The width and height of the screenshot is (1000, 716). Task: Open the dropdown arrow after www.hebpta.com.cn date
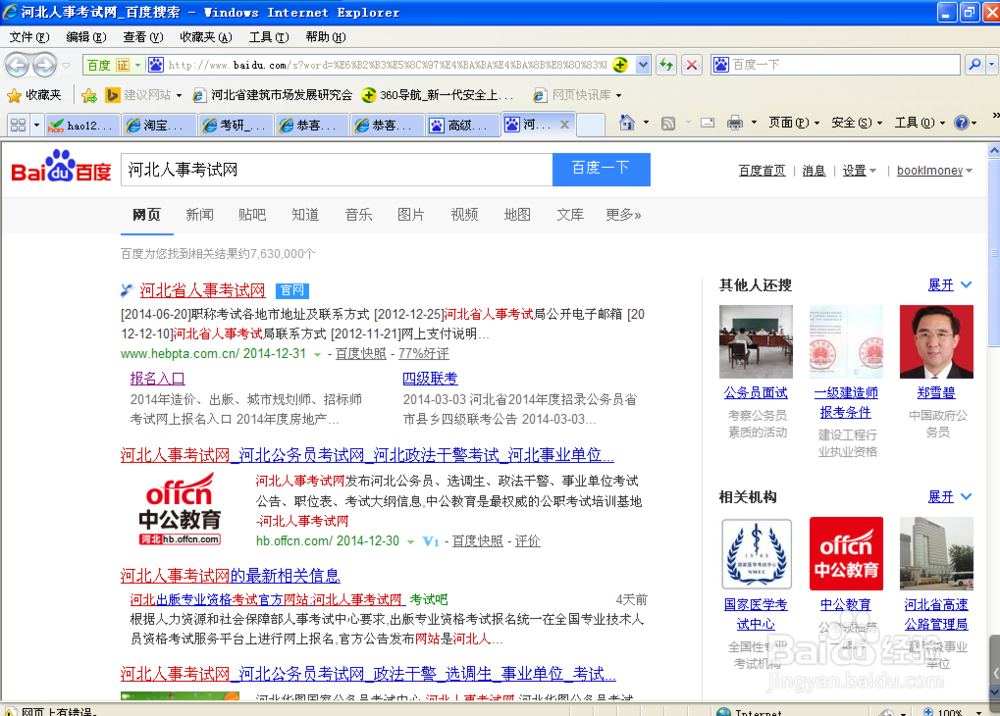pyautogui.click(x=317, y=354)
